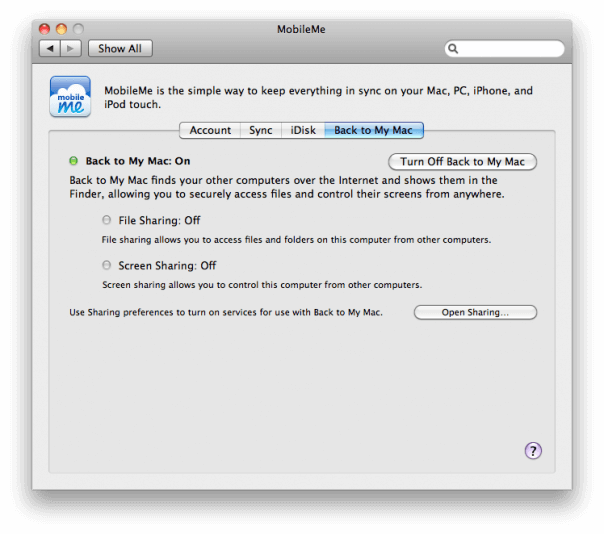Open the iDisk tab

[303, 130]
